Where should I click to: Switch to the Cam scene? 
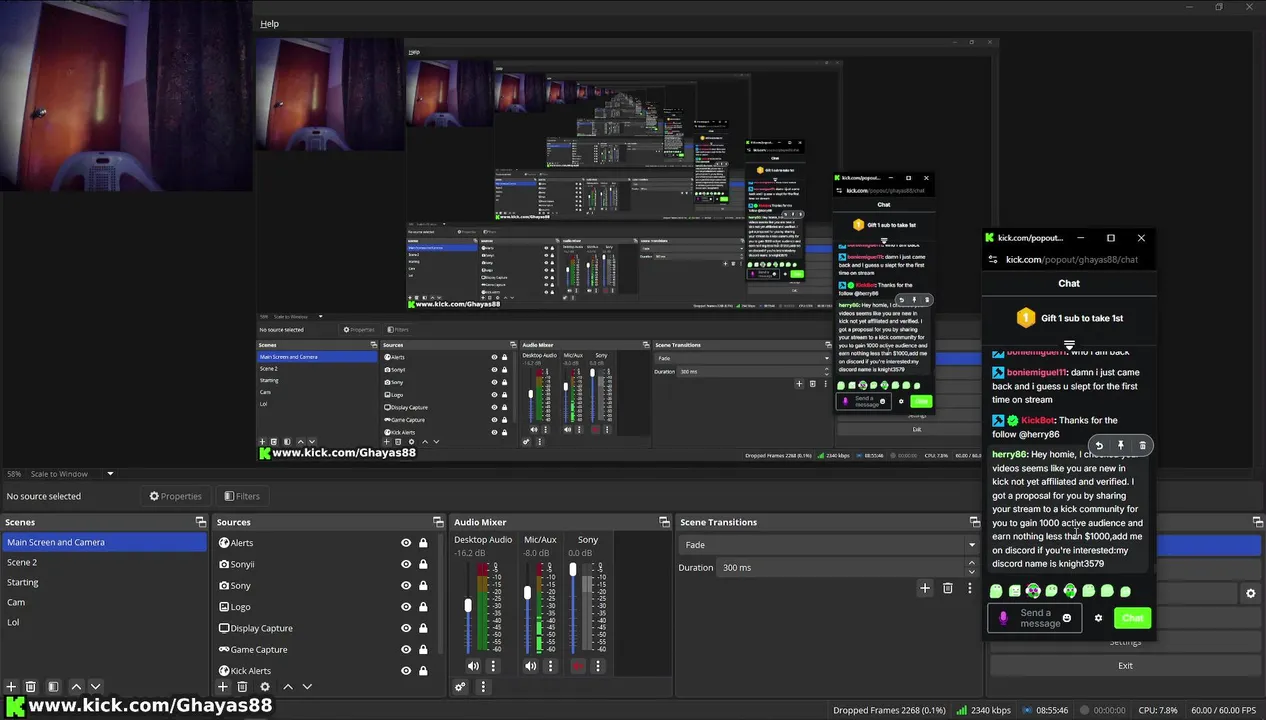tap(105, 602)
